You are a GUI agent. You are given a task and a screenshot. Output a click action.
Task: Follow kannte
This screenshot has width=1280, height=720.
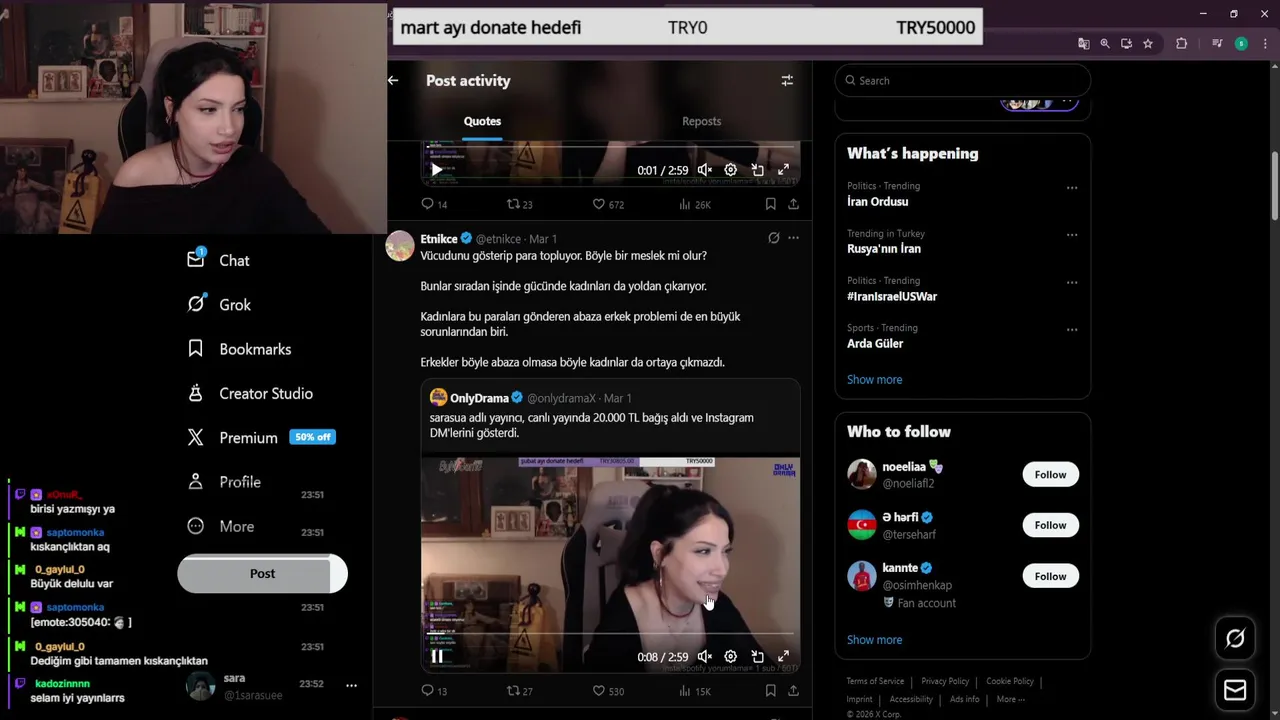1050,576
